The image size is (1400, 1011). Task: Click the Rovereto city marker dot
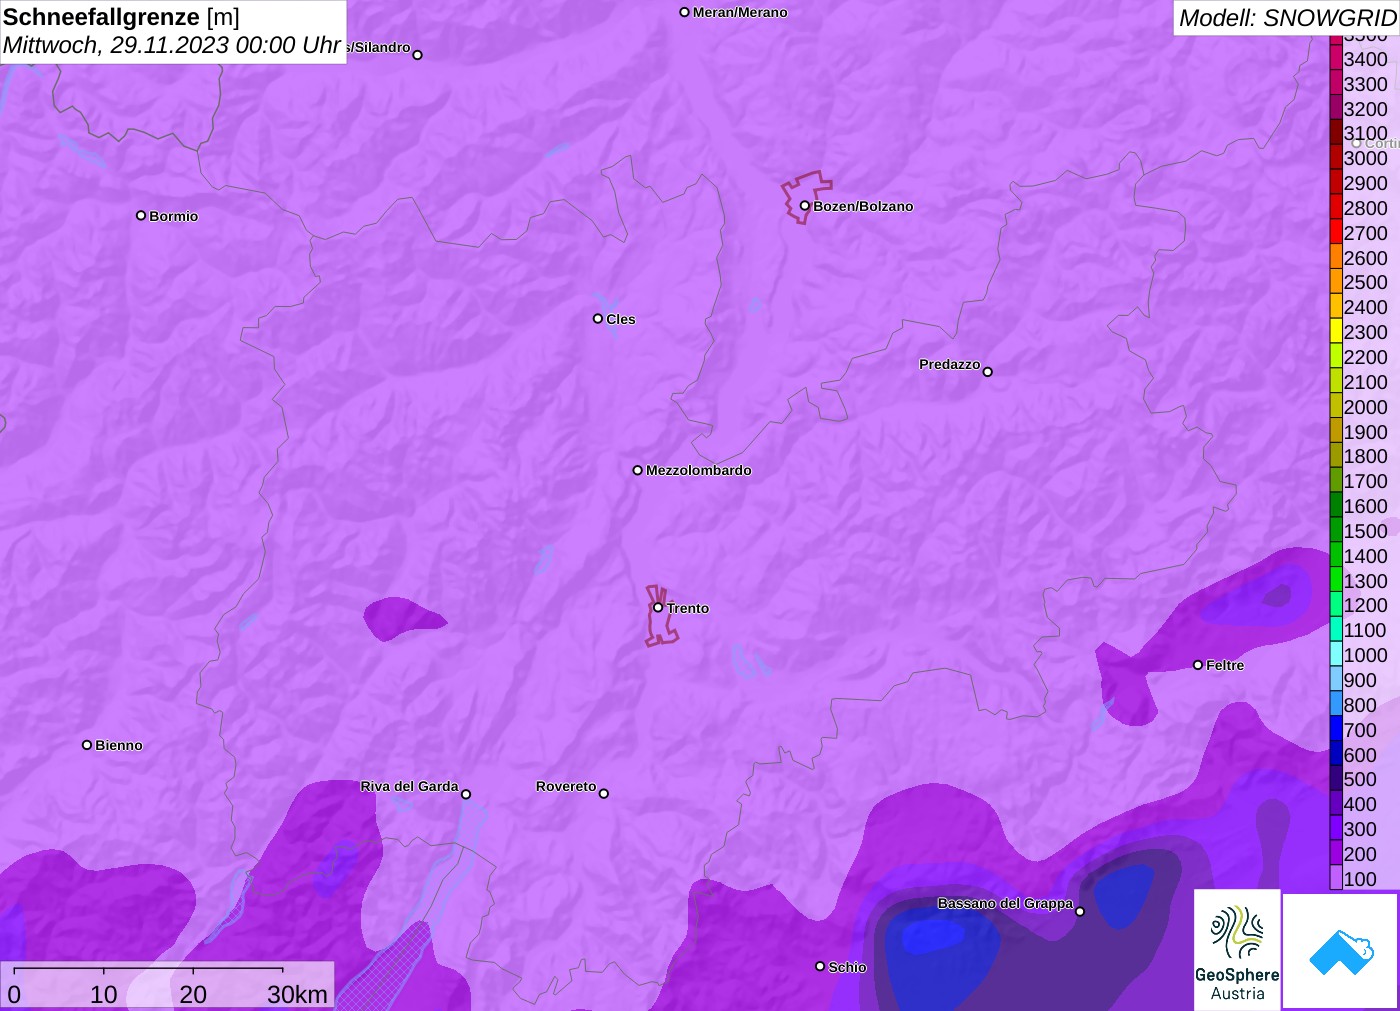[604, 794]
